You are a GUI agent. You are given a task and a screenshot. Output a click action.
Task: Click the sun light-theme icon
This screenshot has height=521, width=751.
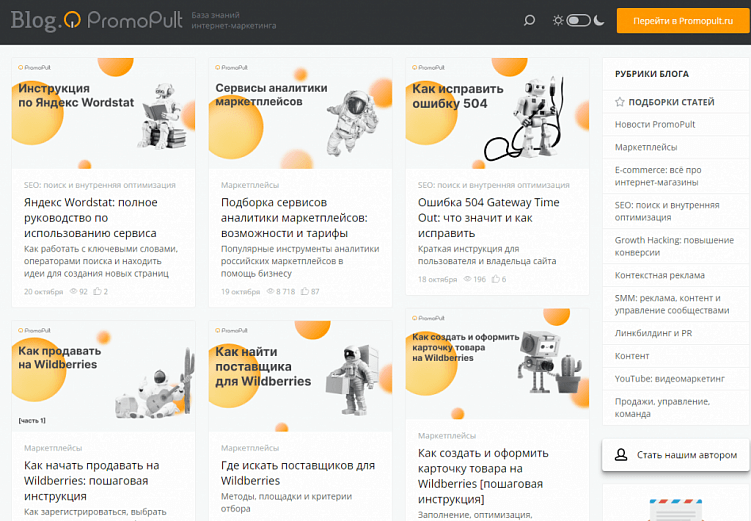click(558, 21)
